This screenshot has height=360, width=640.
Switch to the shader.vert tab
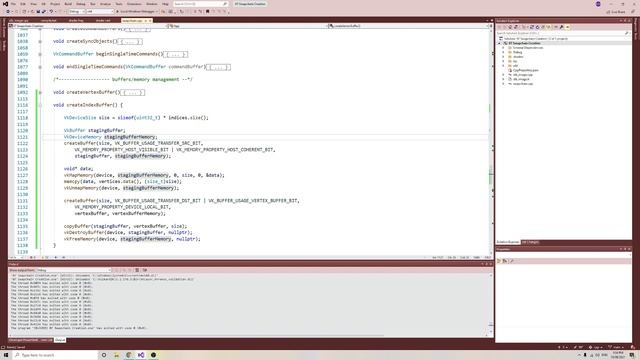103,20
